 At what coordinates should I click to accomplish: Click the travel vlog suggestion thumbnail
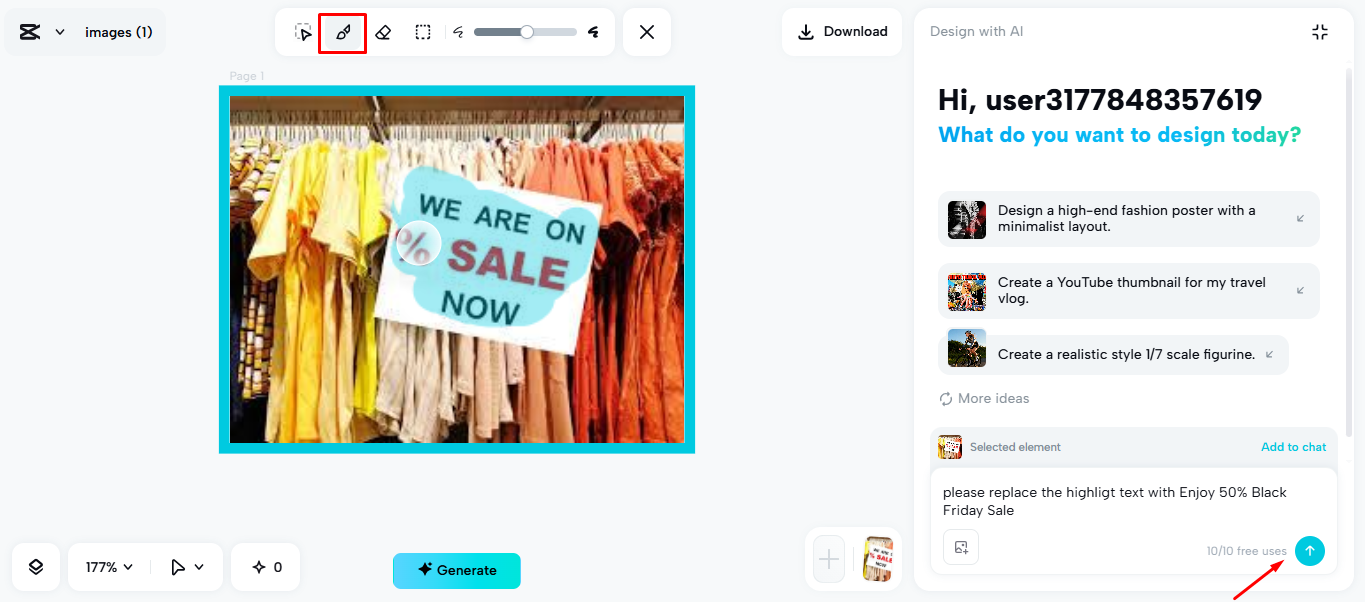[x=967, y=291]
